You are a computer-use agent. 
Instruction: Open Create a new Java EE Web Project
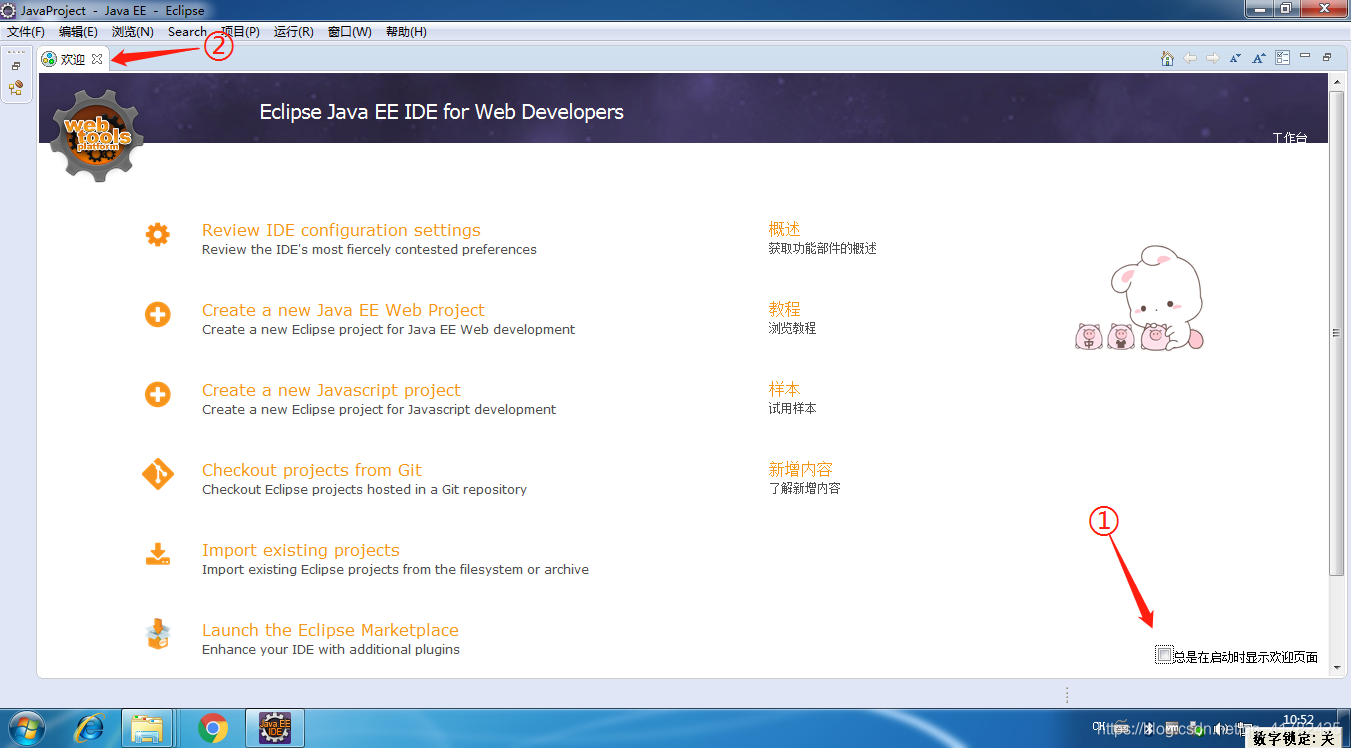click(x=343, y=310)
